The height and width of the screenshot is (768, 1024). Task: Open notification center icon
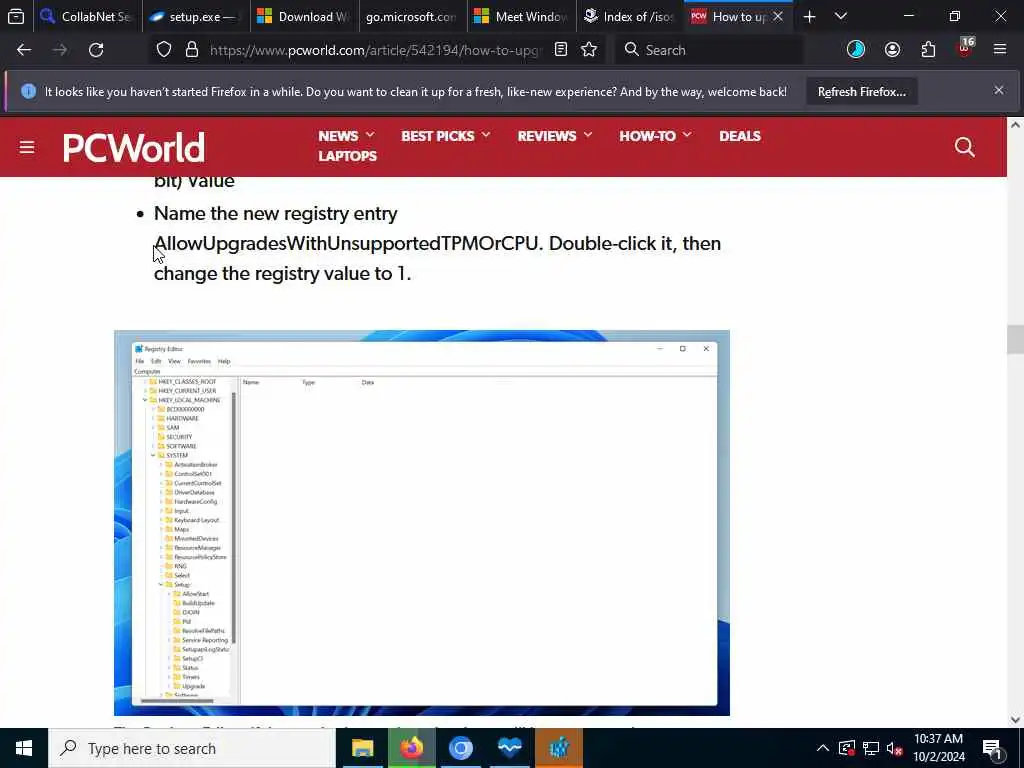[x=992, y=748]
